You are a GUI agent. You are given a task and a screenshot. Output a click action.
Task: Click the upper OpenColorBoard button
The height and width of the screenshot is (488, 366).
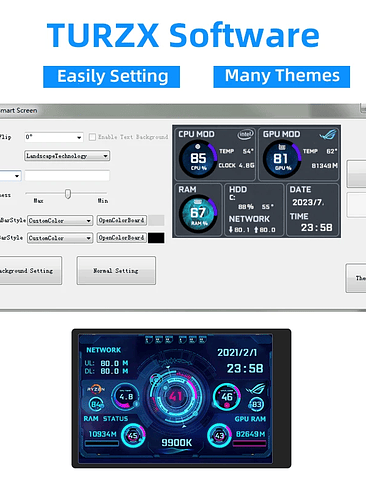(x=122, y=220)
